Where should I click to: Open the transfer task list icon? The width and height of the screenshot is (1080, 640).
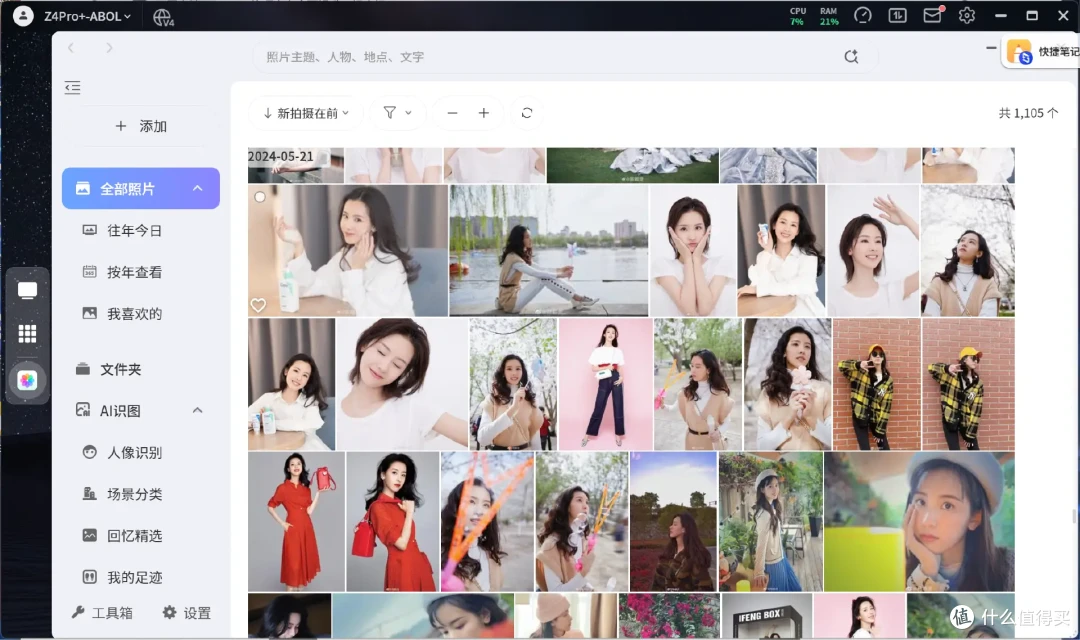(x=897, y=15)
